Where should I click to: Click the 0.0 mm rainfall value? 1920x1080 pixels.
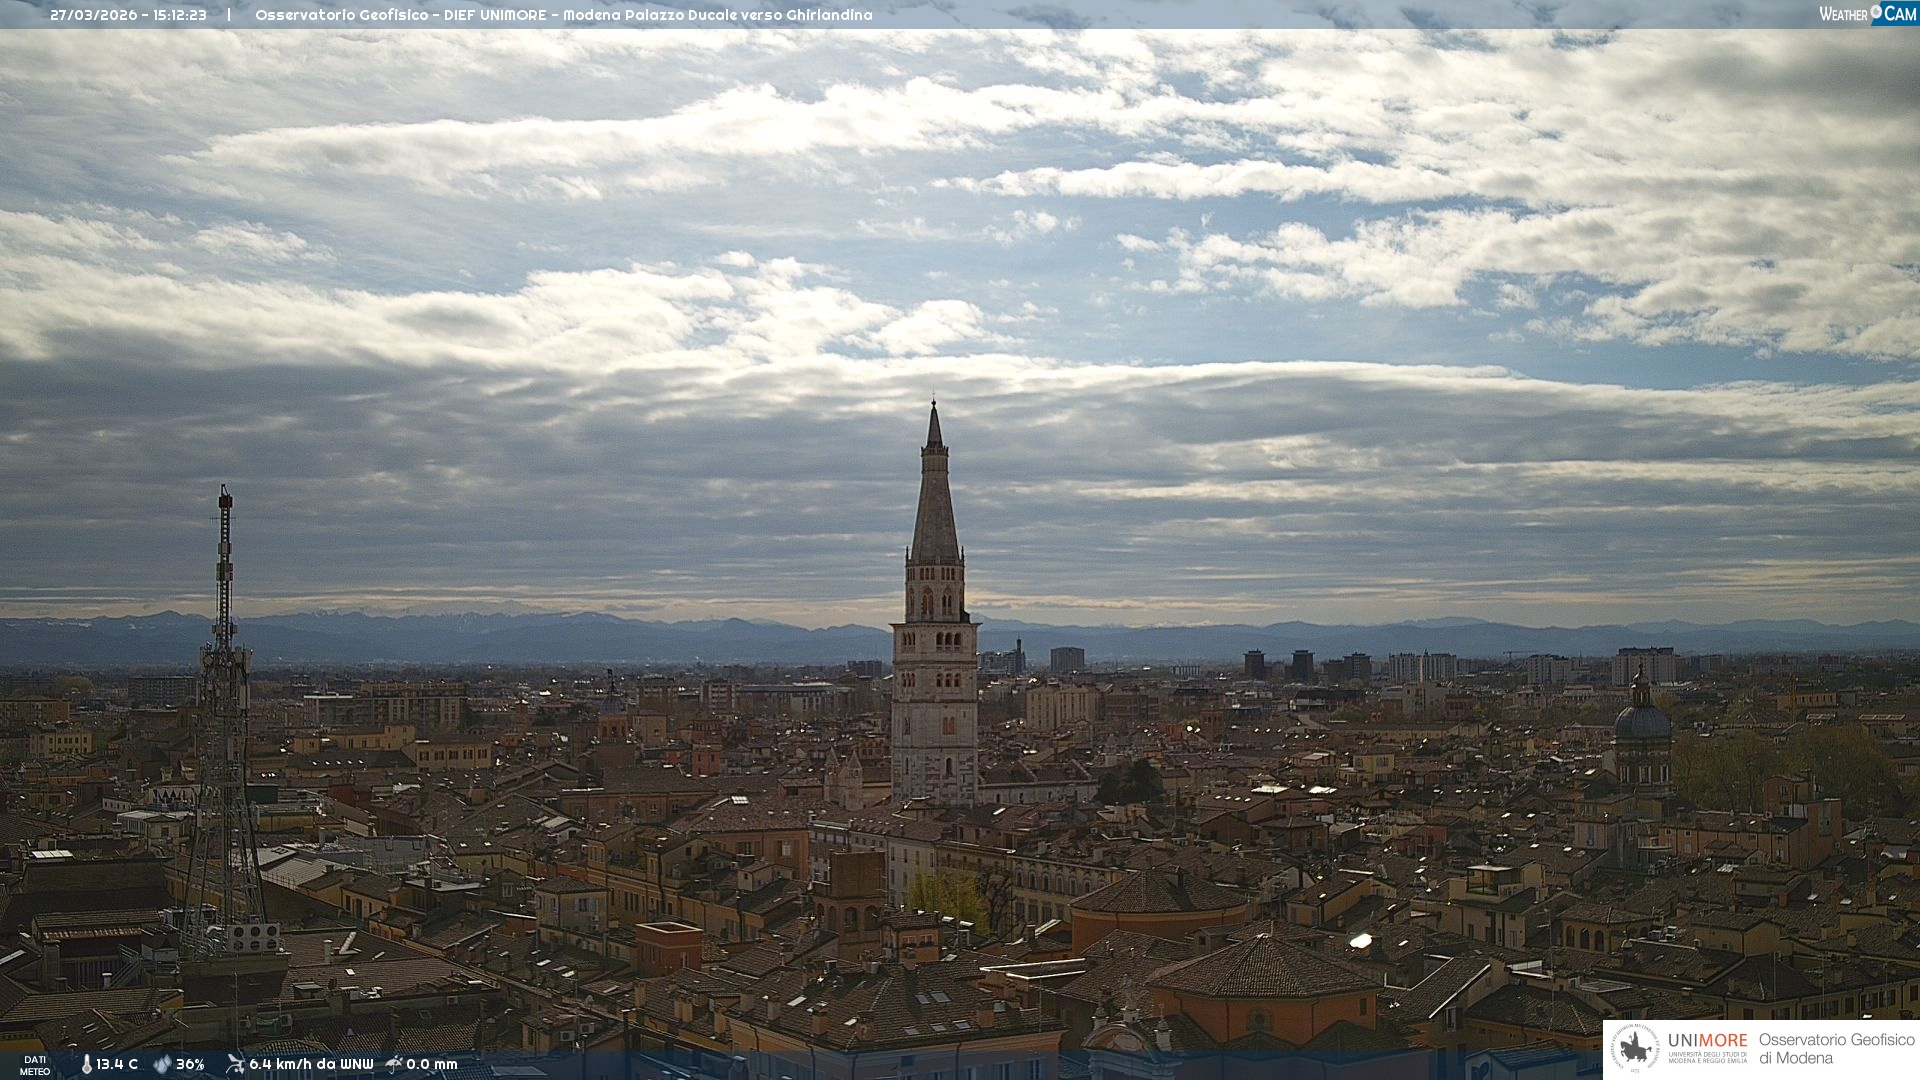[x=431, y=1065]
